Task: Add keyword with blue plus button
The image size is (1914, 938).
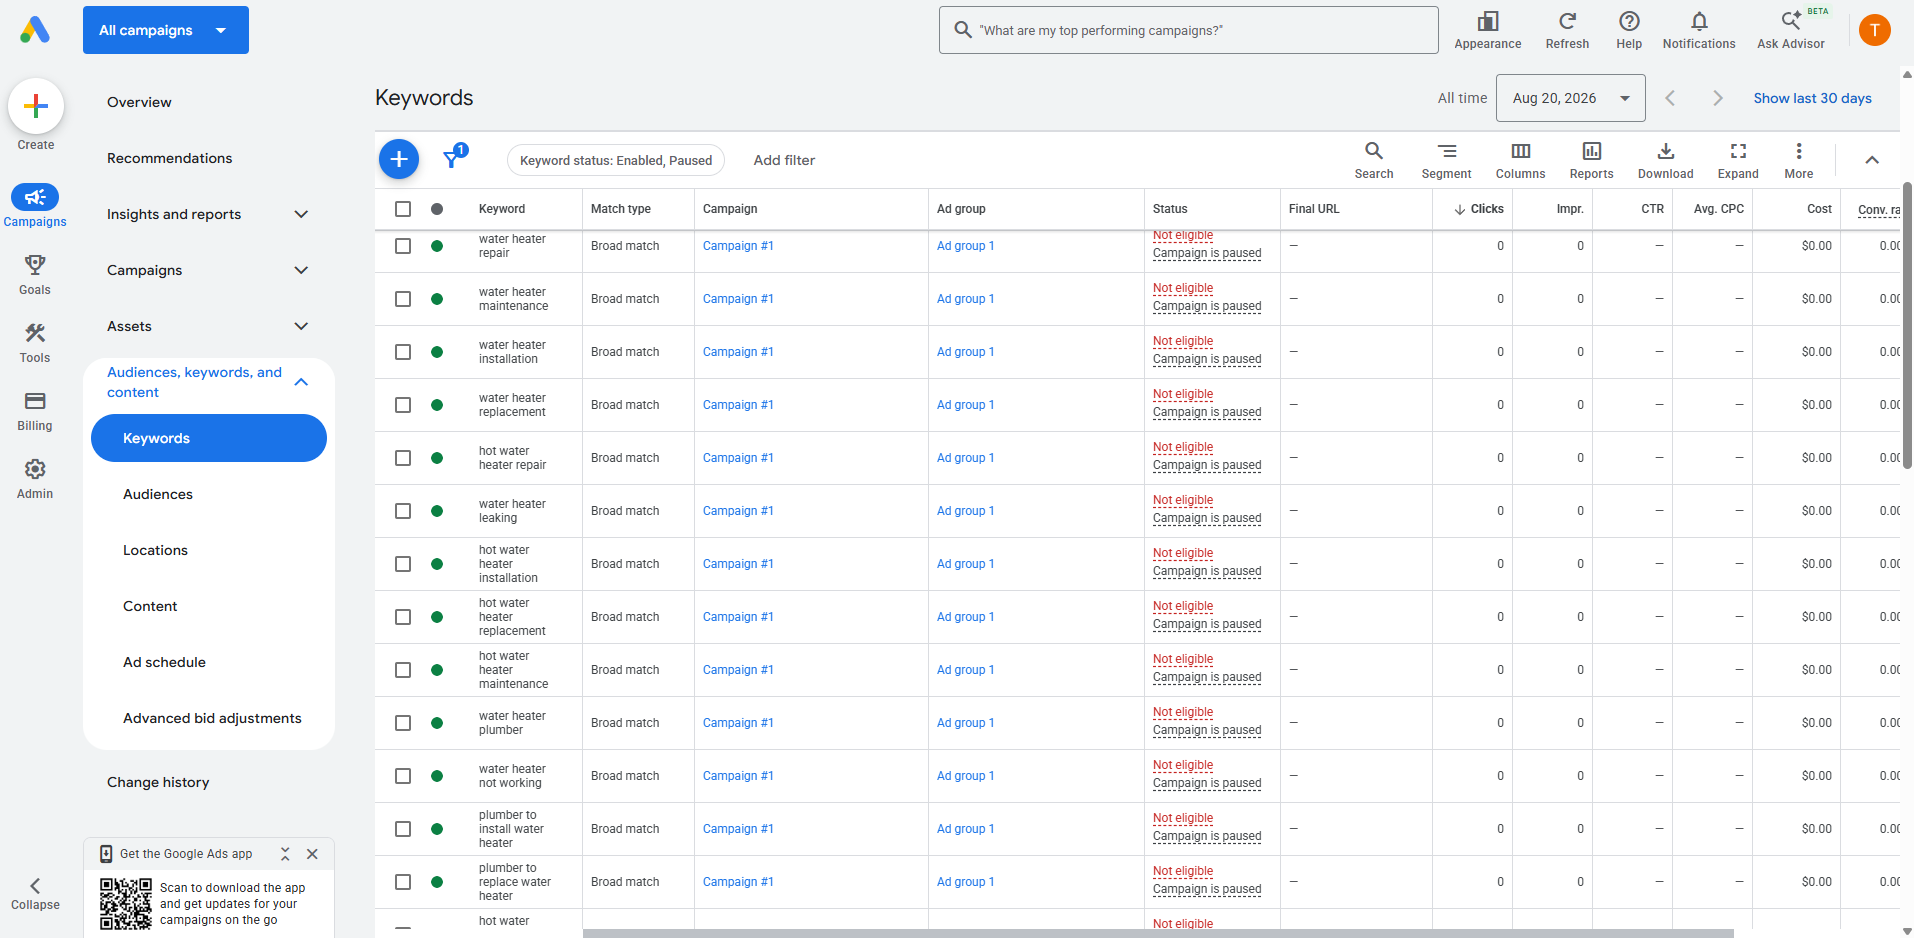Action: [399, 159]
